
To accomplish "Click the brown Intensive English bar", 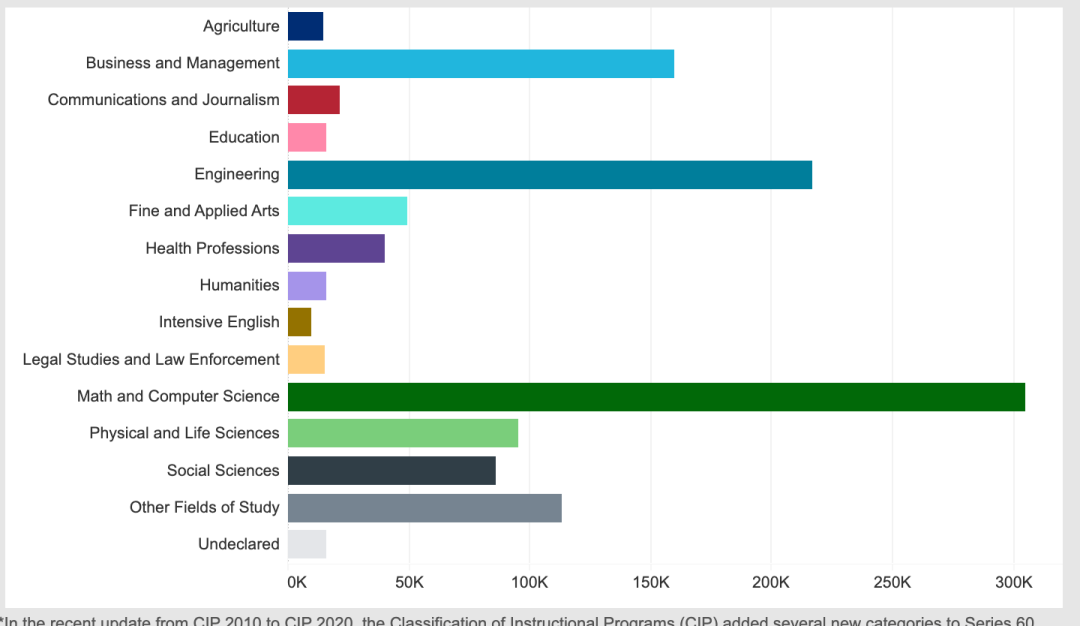I will coord(299,322).
